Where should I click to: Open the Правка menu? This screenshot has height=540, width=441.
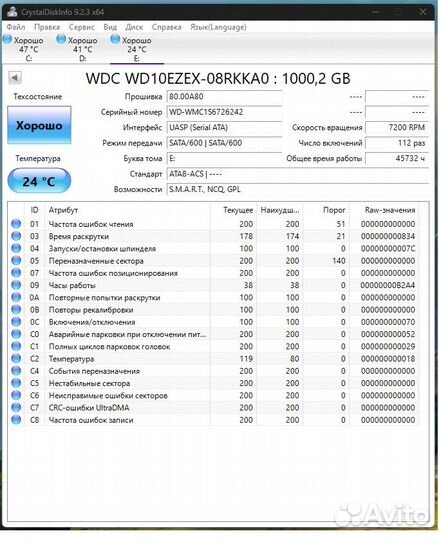pos(47,27)
